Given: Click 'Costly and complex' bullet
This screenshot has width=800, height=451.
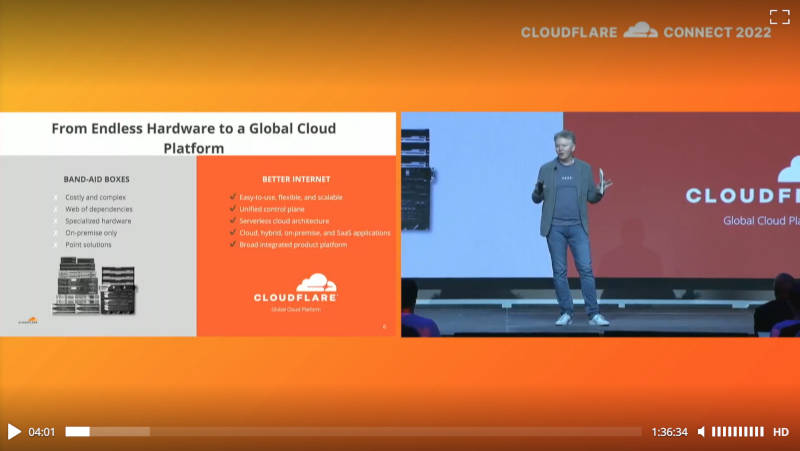Looking at the screenshot, I should tap(95, 197).
